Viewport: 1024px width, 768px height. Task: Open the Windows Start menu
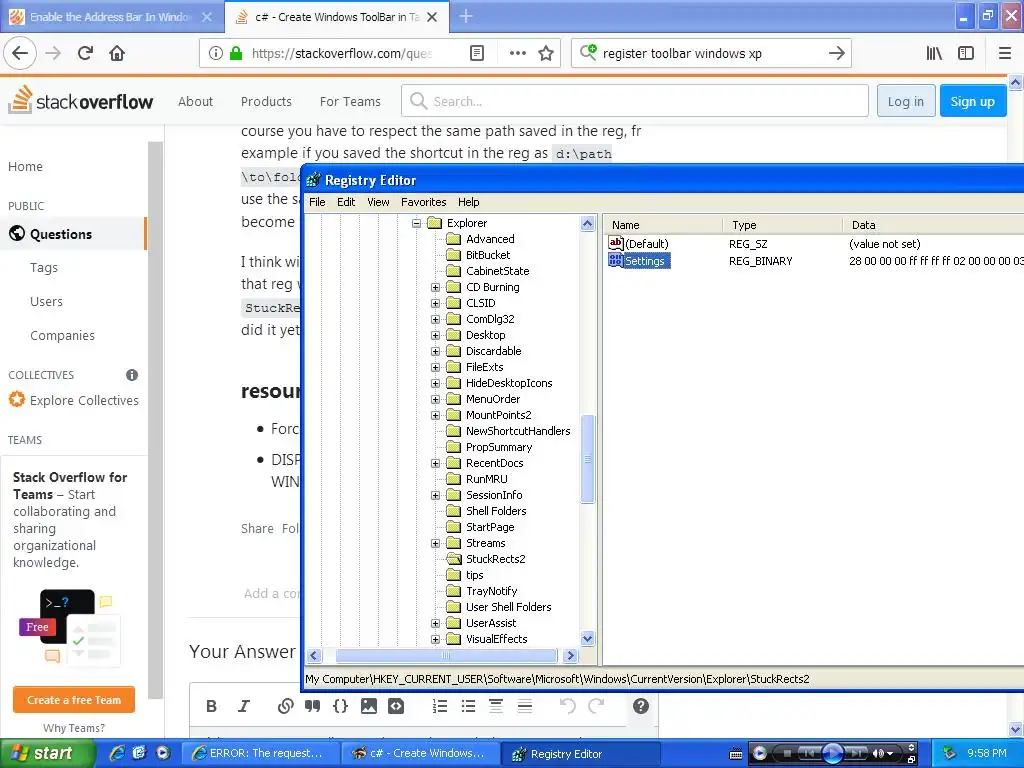[46, 754]
